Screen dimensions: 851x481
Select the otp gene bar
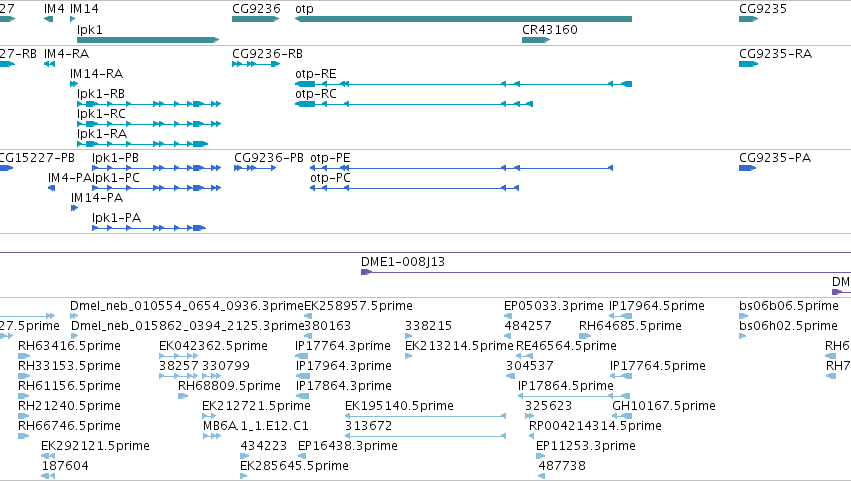click(x=463, y=19)
